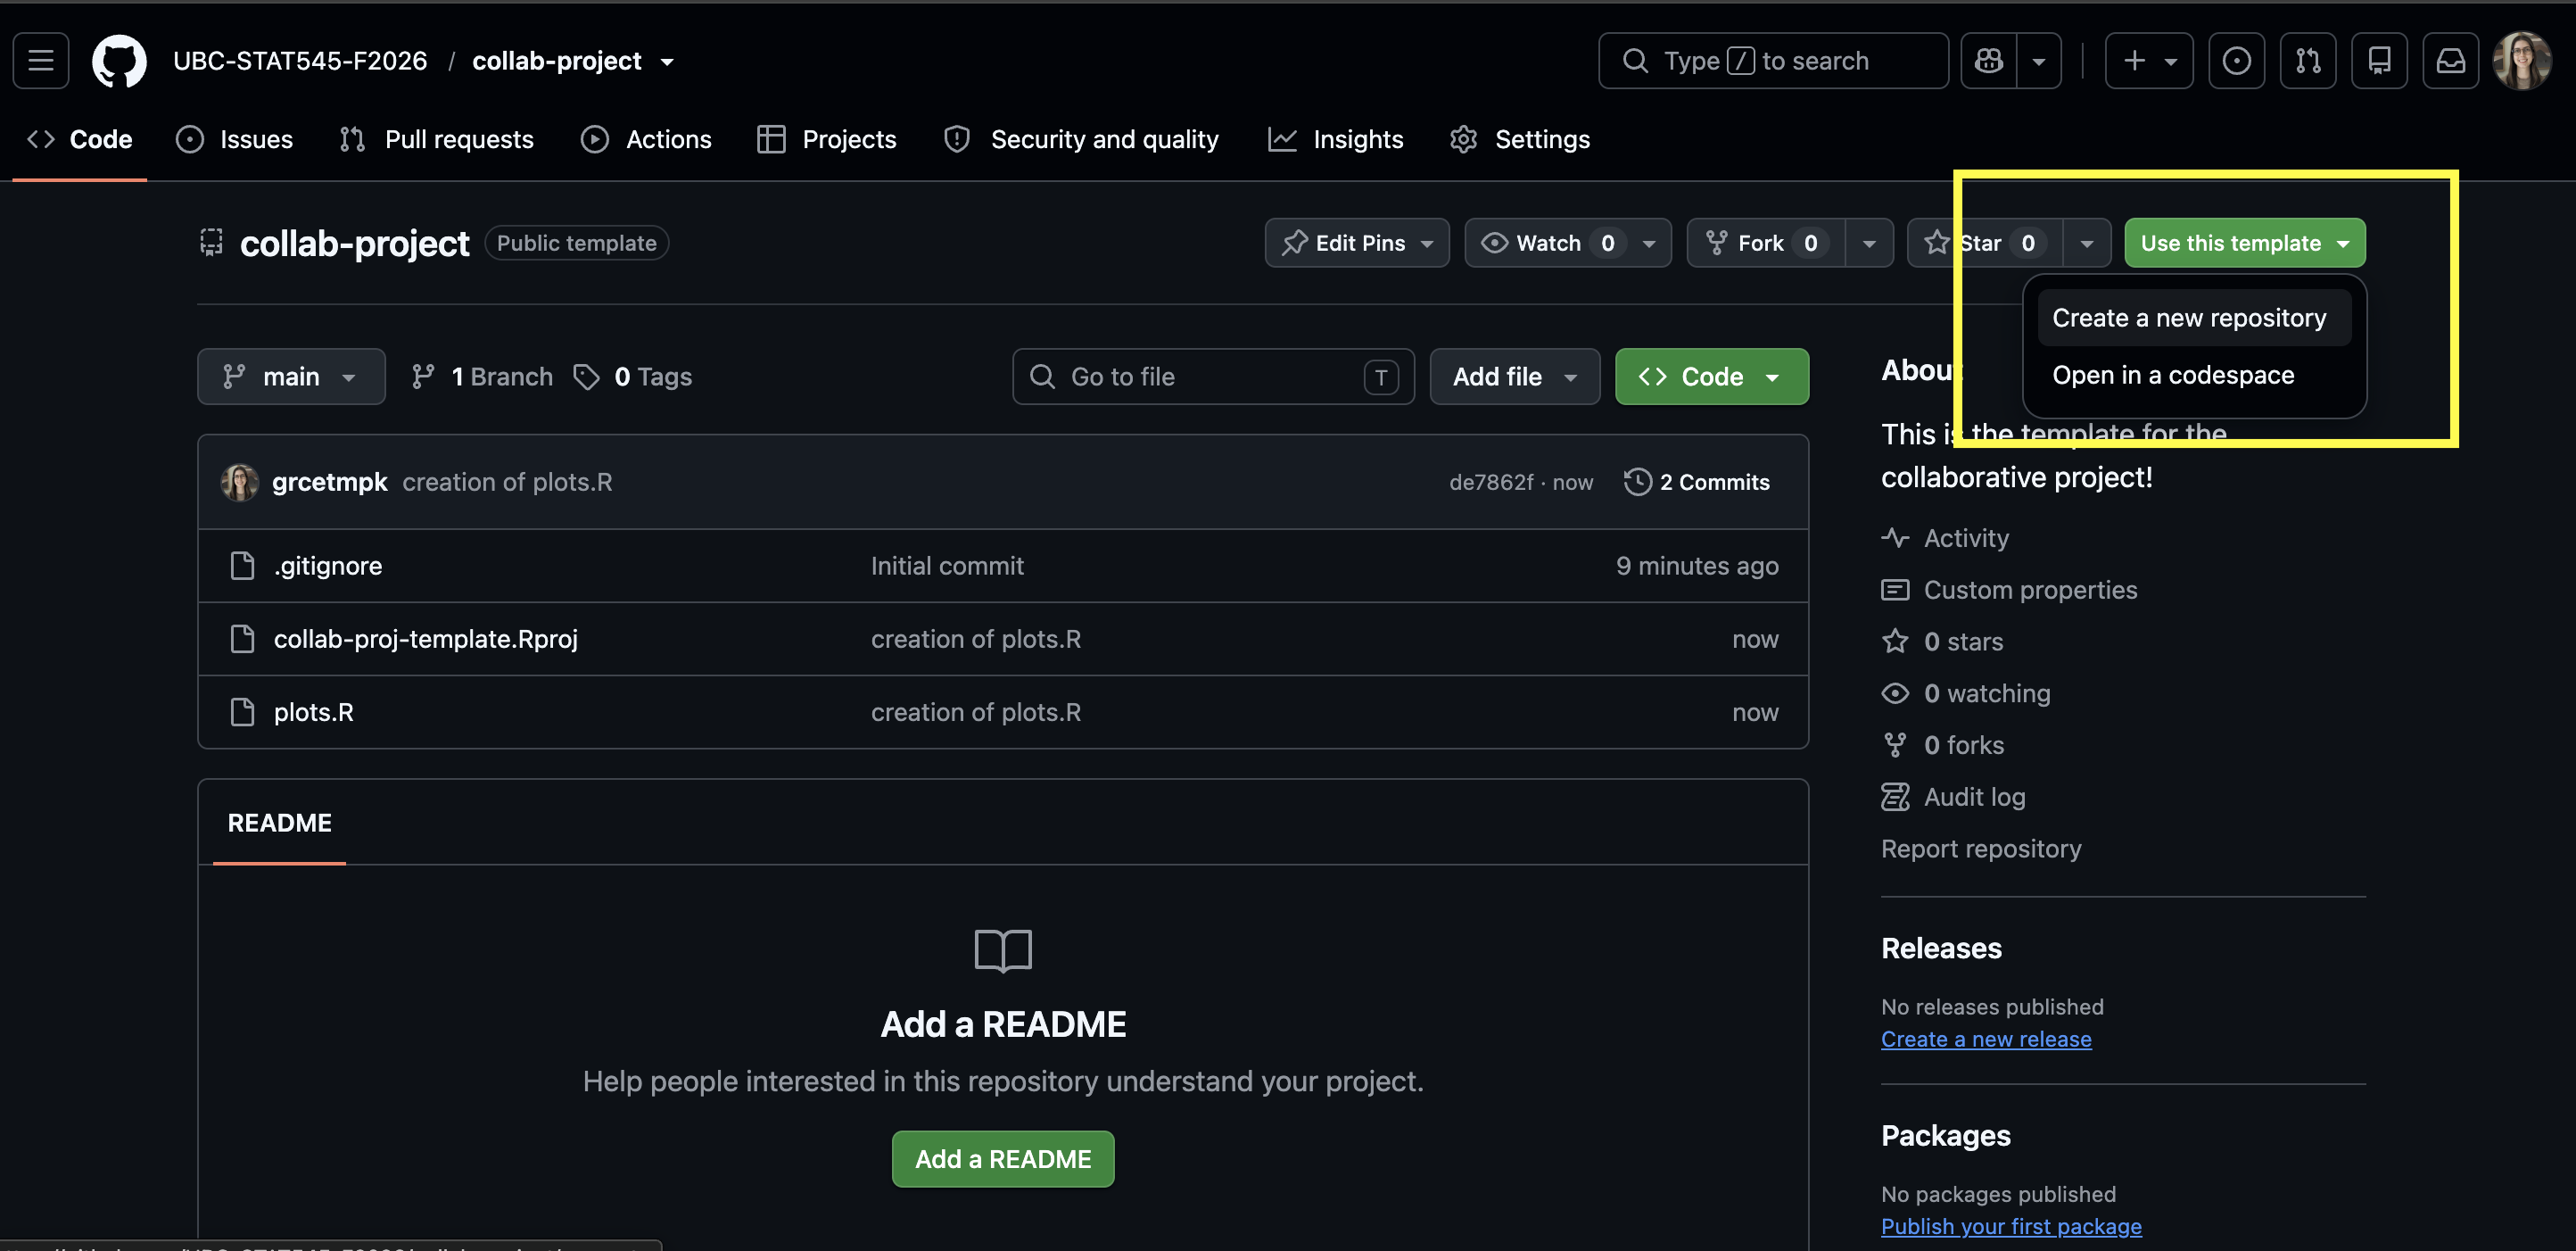Click the Audit log icon
2576x1251 pixels.
(x=1895, y=797)
